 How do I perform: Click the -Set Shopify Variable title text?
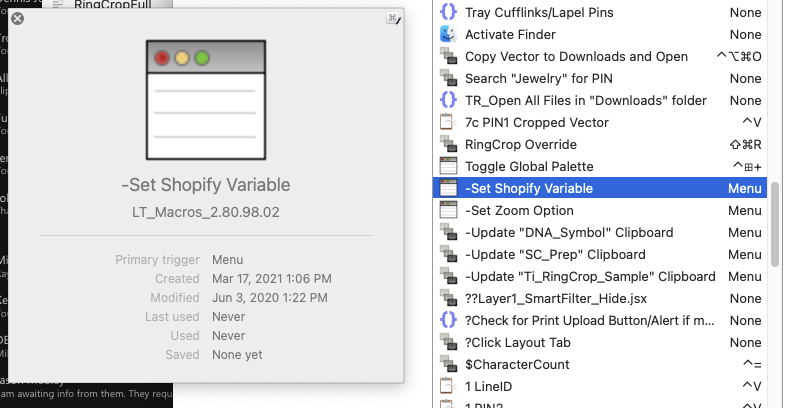[206, 185]
